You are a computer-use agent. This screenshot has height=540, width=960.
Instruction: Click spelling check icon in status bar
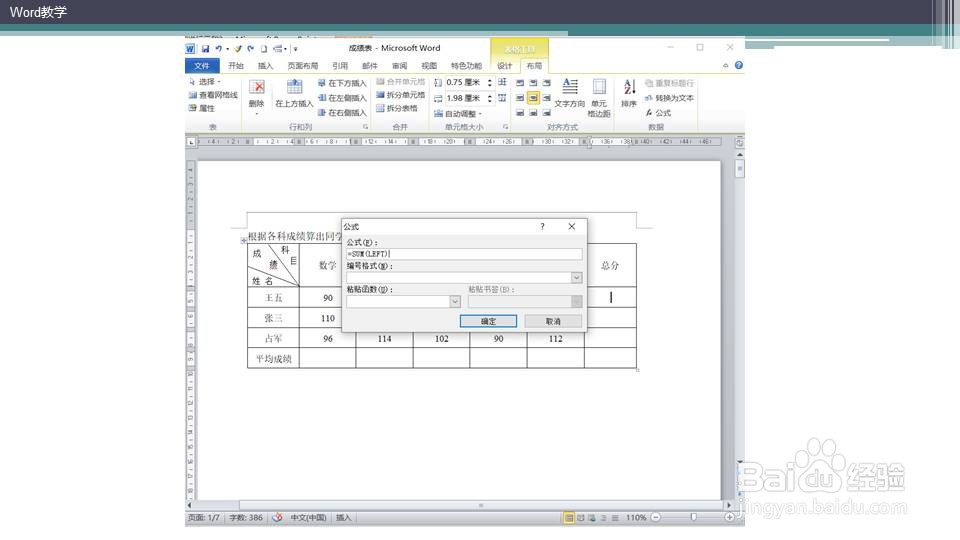[x=277, y=517]
